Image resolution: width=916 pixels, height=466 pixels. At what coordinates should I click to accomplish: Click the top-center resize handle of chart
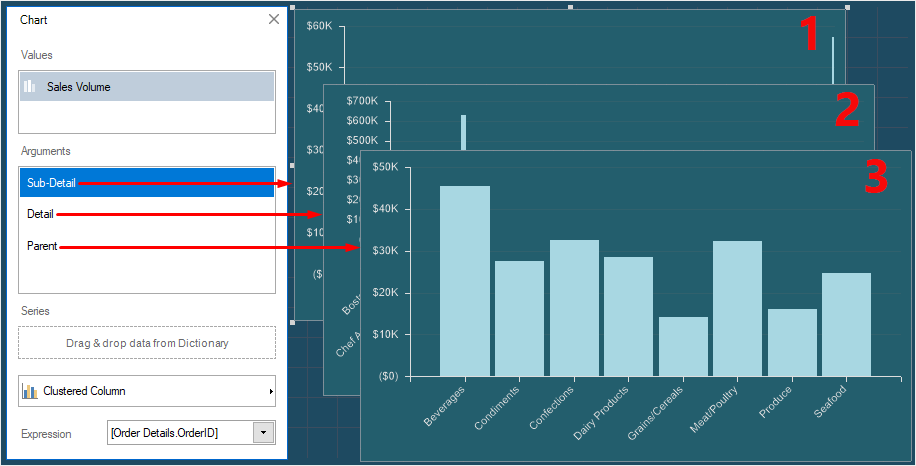[571, 7]
